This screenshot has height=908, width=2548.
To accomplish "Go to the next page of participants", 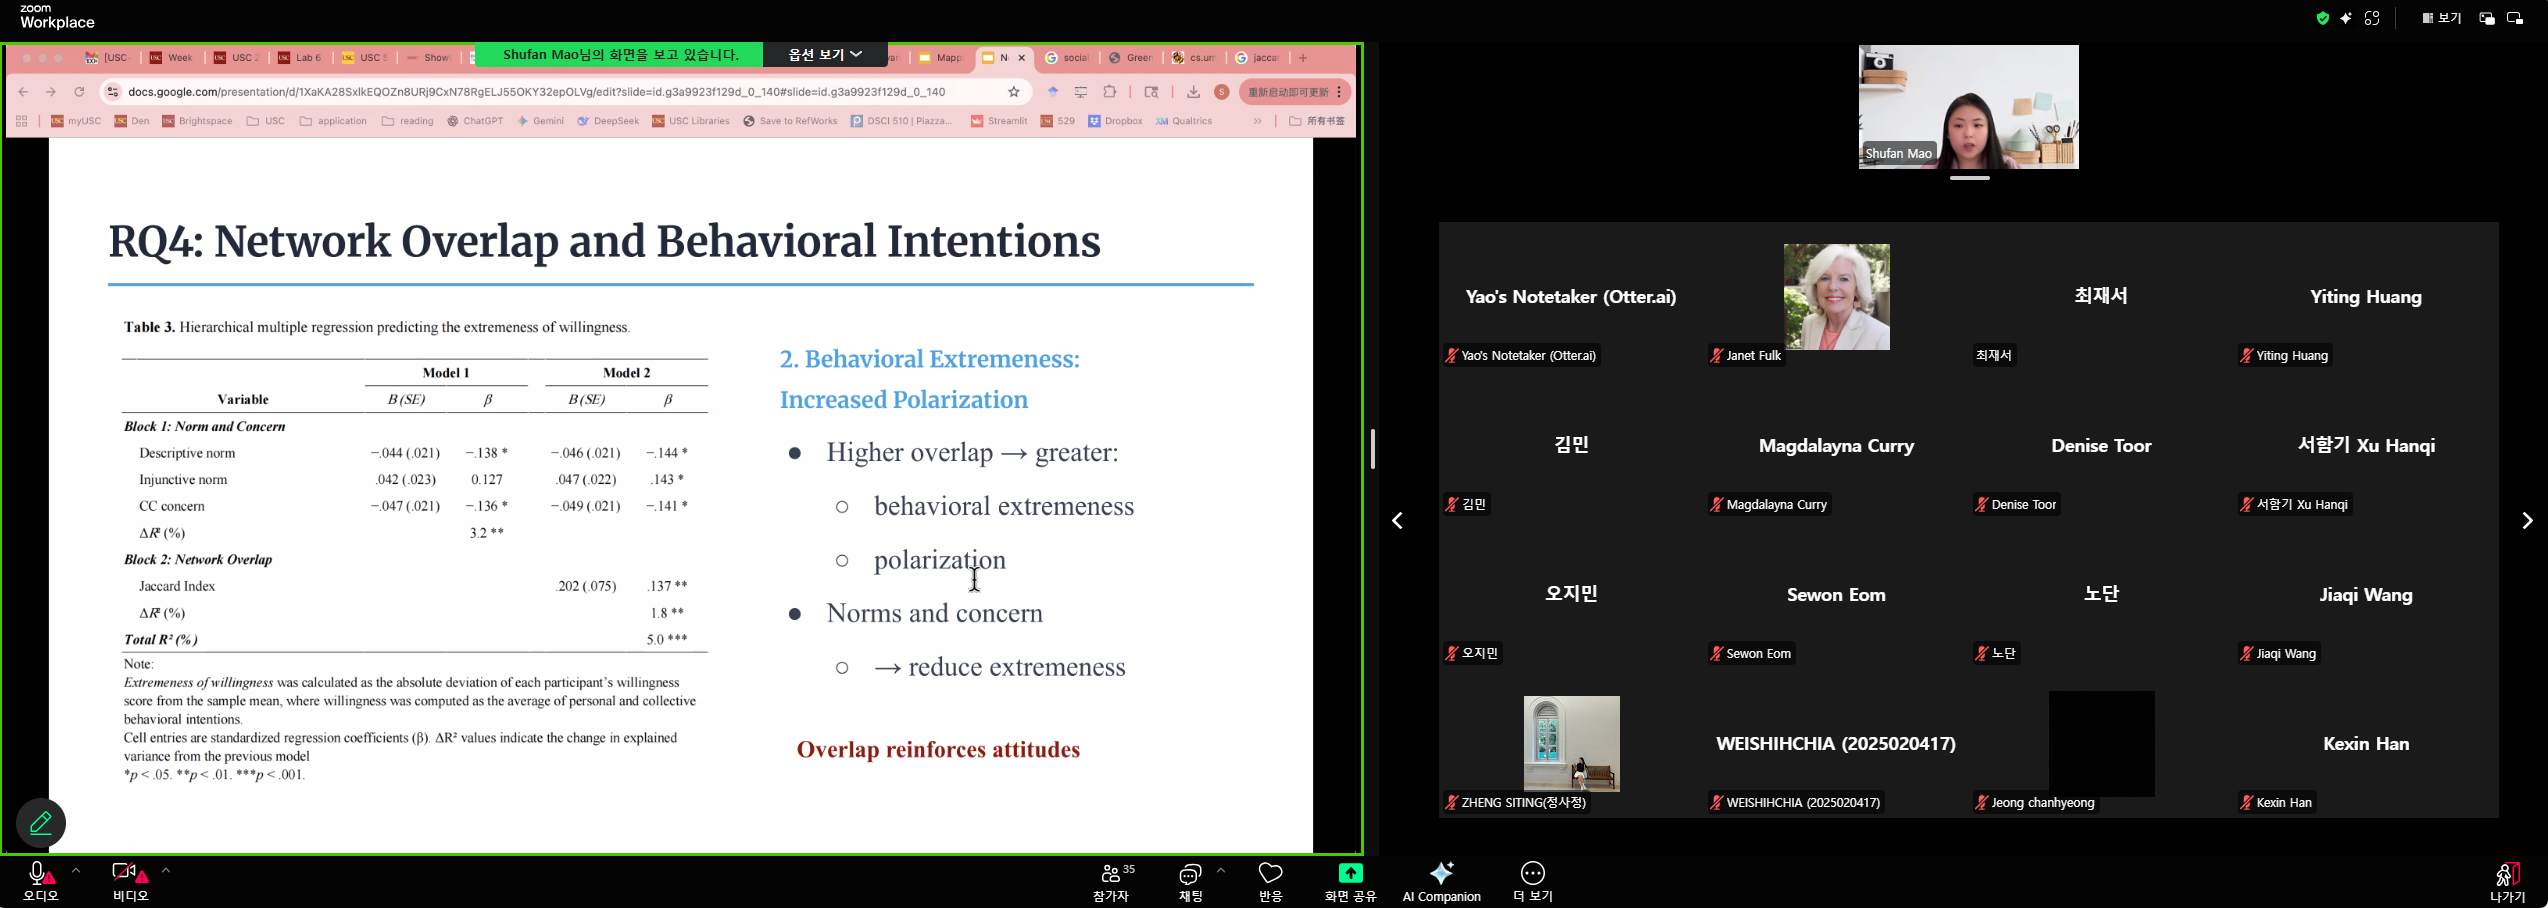I will pos(2526,521).
